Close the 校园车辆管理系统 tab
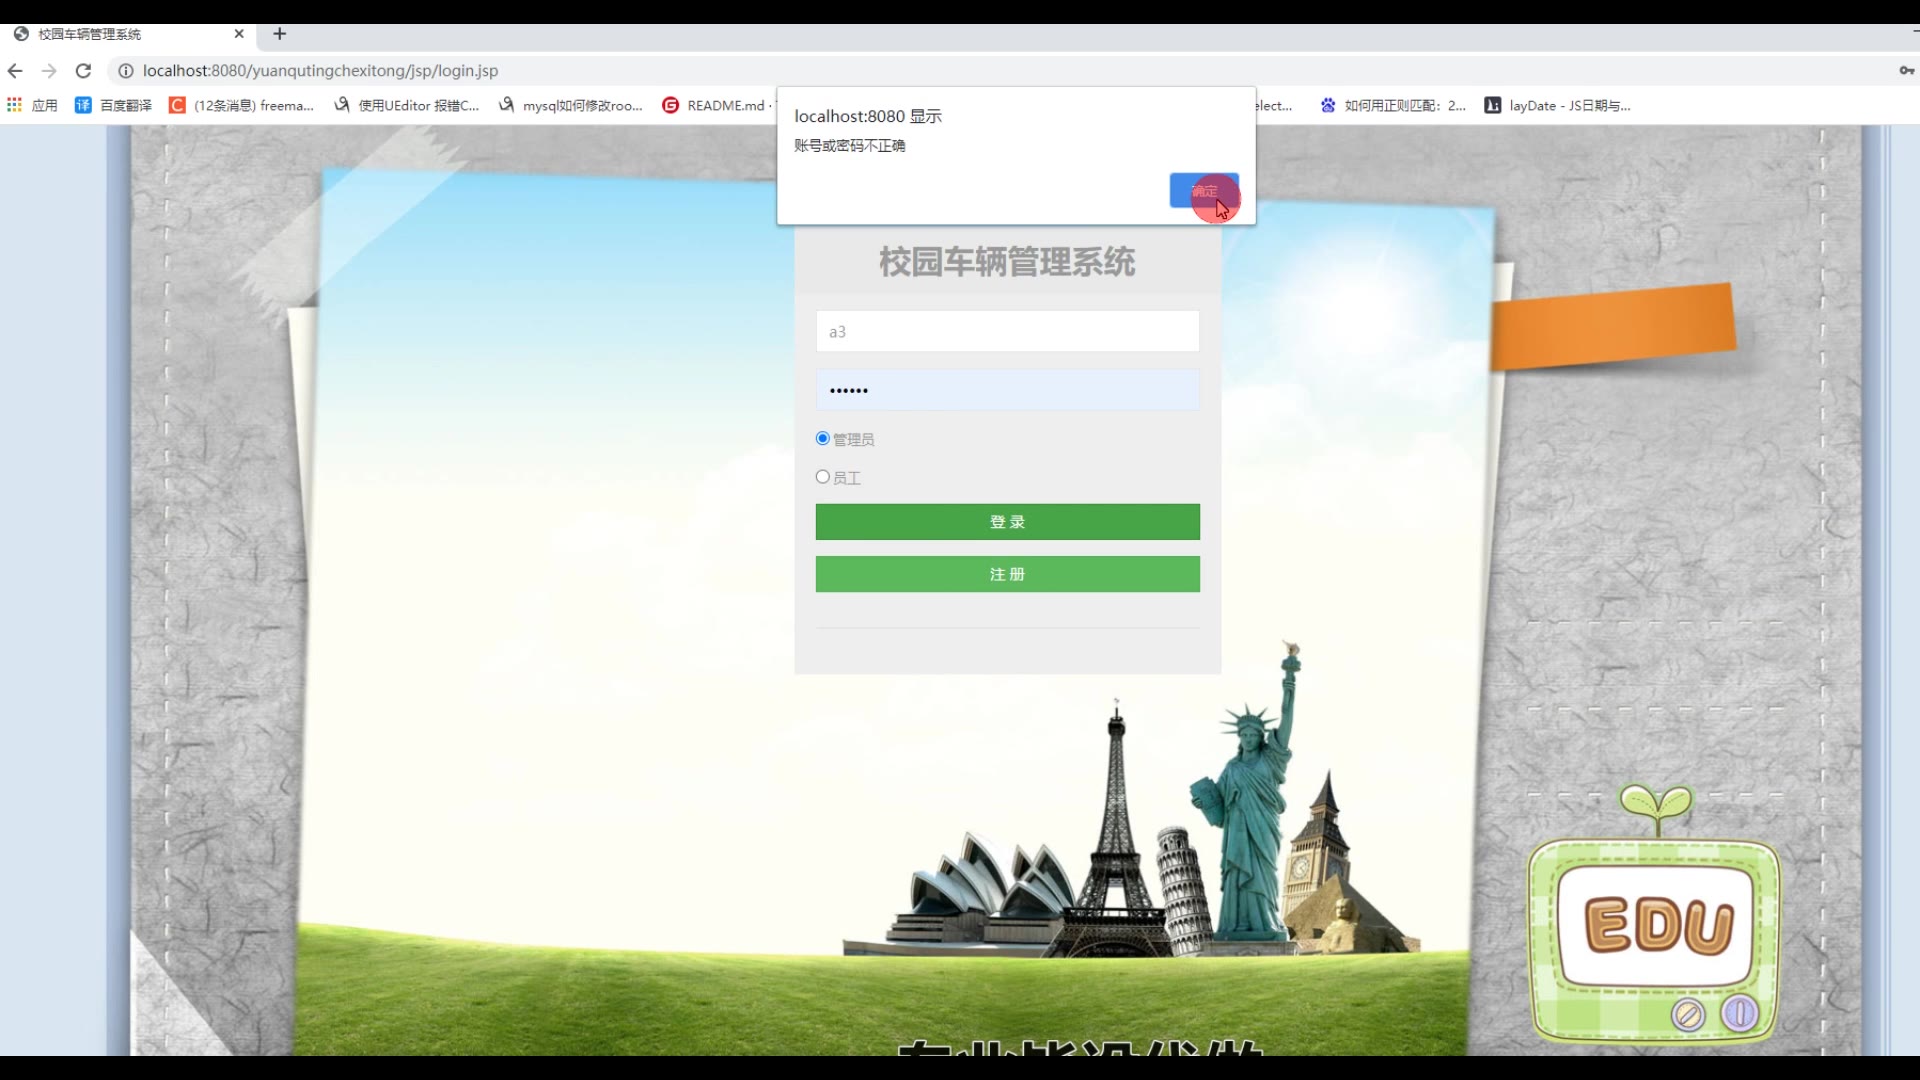The image size is (1920, 1080). pos(239,34)
